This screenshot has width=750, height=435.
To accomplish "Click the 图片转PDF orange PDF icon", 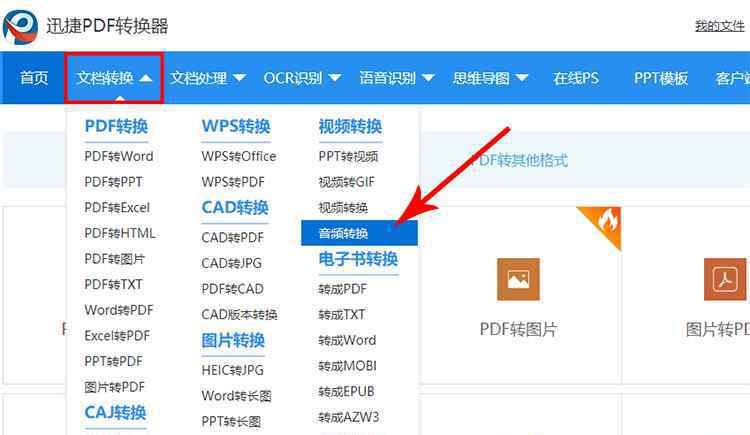I will [x=725, y=279].
